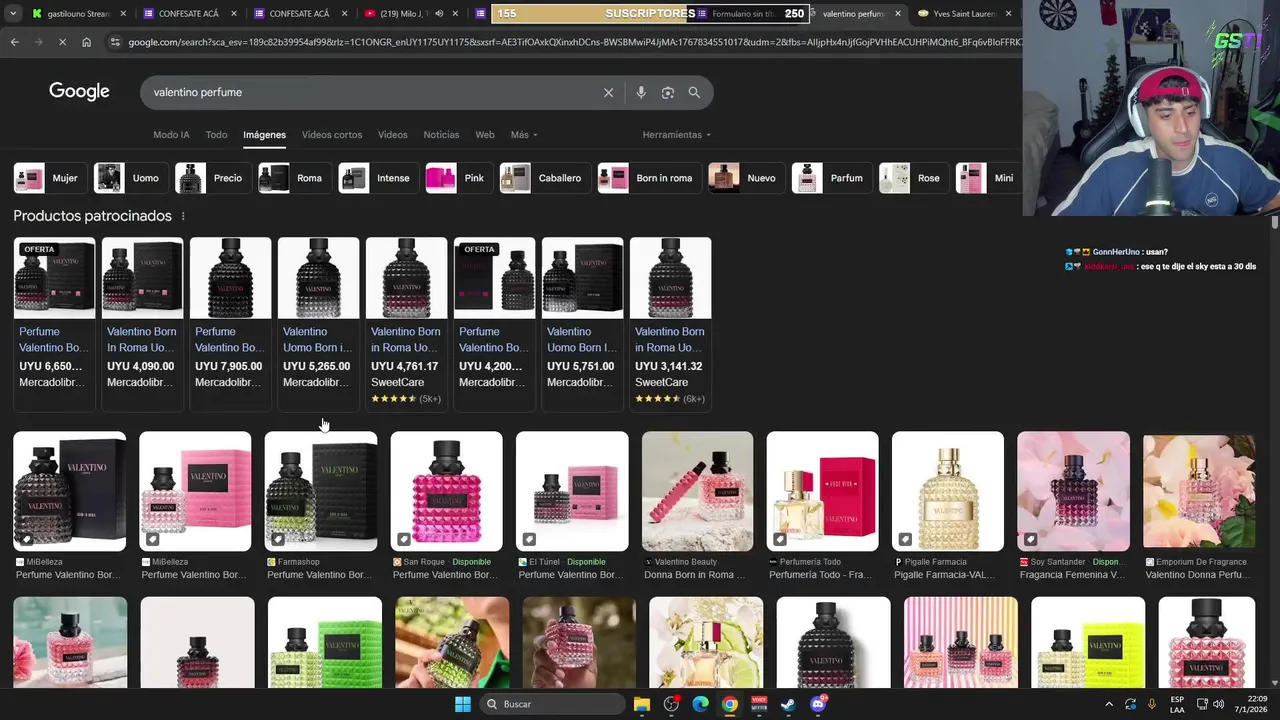Close the valentino perfume browser tab
This screenshot has height=720, width=1280.
coord(897,14)
